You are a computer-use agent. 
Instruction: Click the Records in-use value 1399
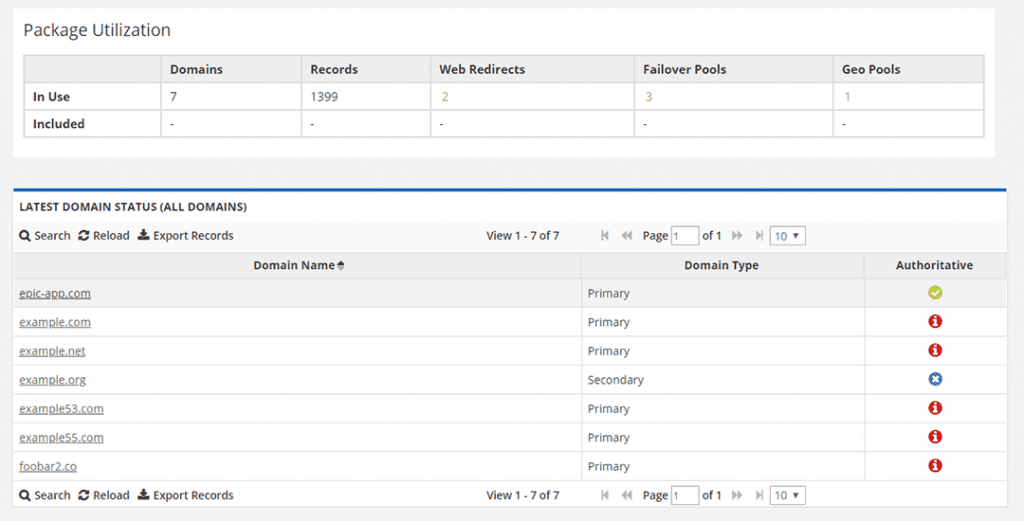click(324, 97)
